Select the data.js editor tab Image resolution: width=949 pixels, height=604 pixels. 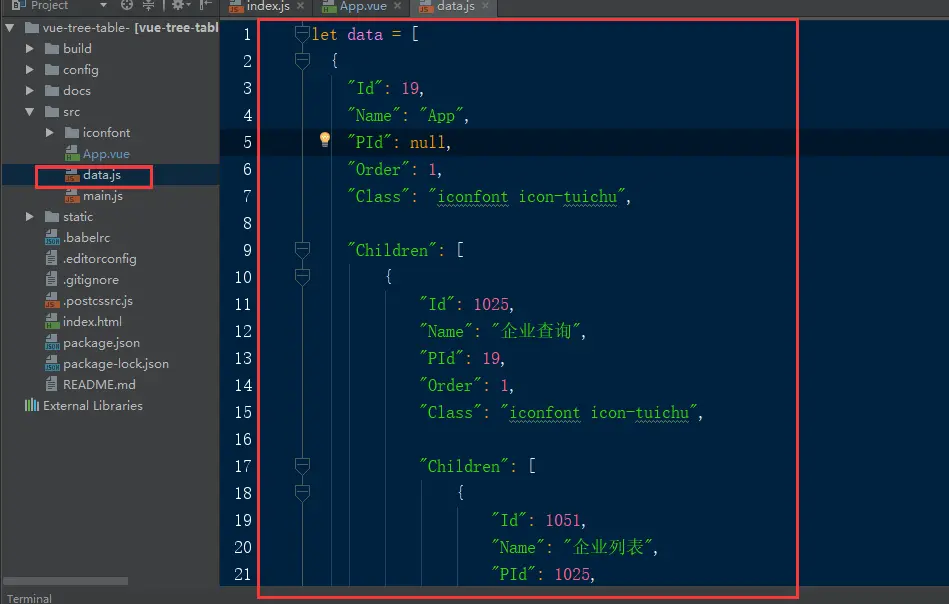click(x=455, y=7)
